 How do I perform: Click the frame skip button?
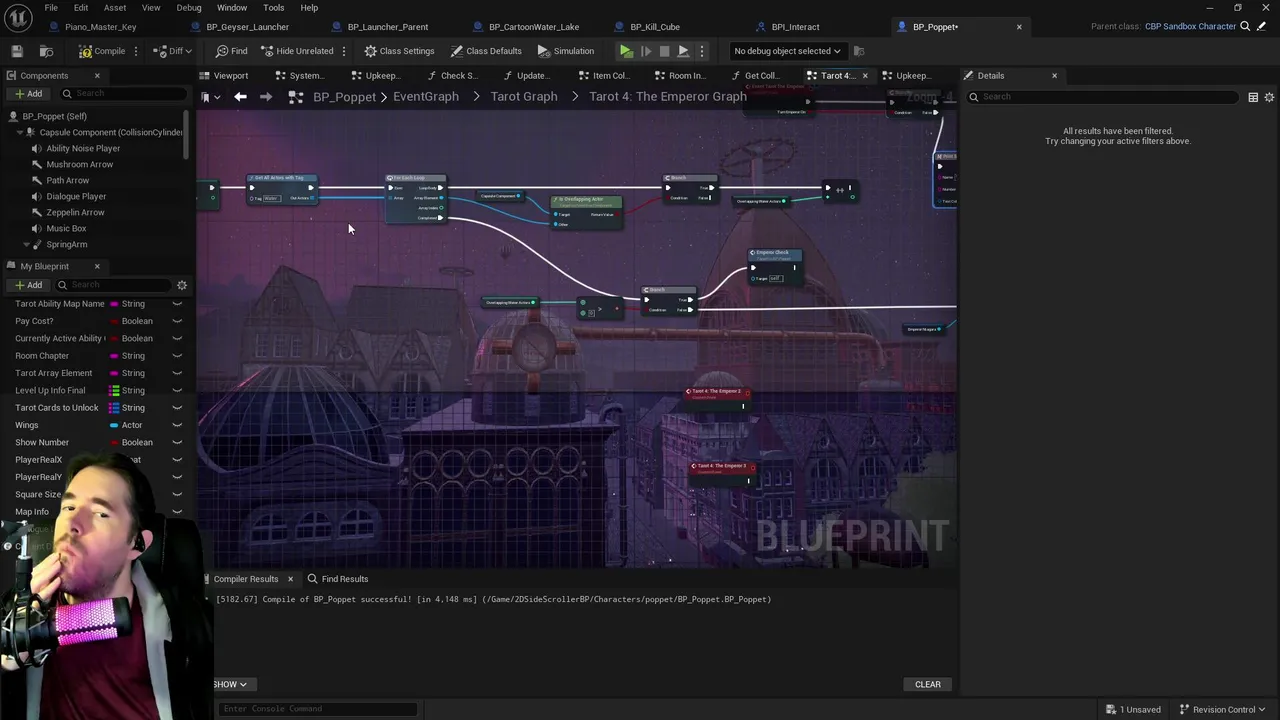(x=646, y=51)
